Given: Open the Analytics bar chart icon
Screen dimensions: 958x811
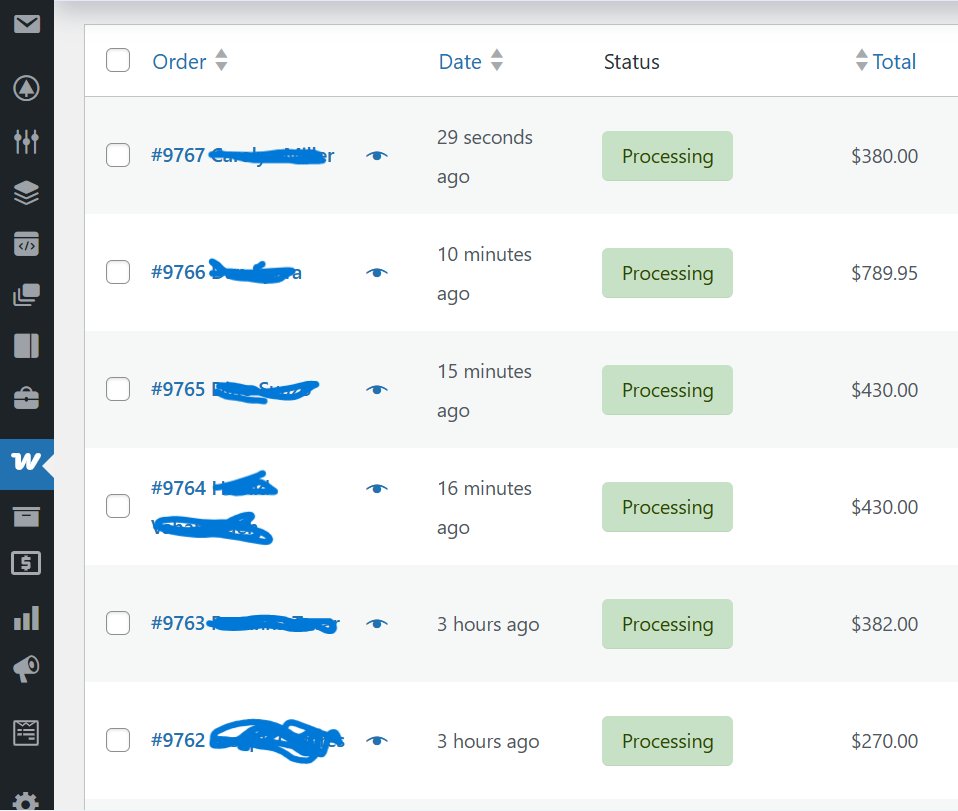Looking at the screenshot, I should click(x=27, y=619).
